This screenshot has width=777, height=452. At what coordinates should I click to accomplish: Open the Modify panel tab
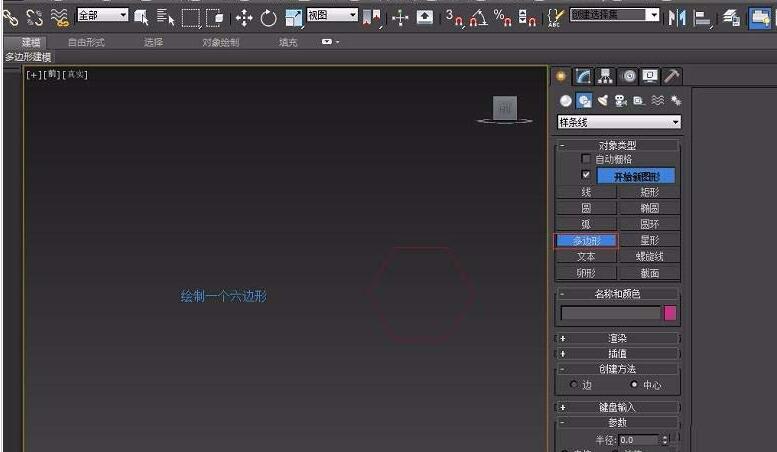click(x=583, y=76)
